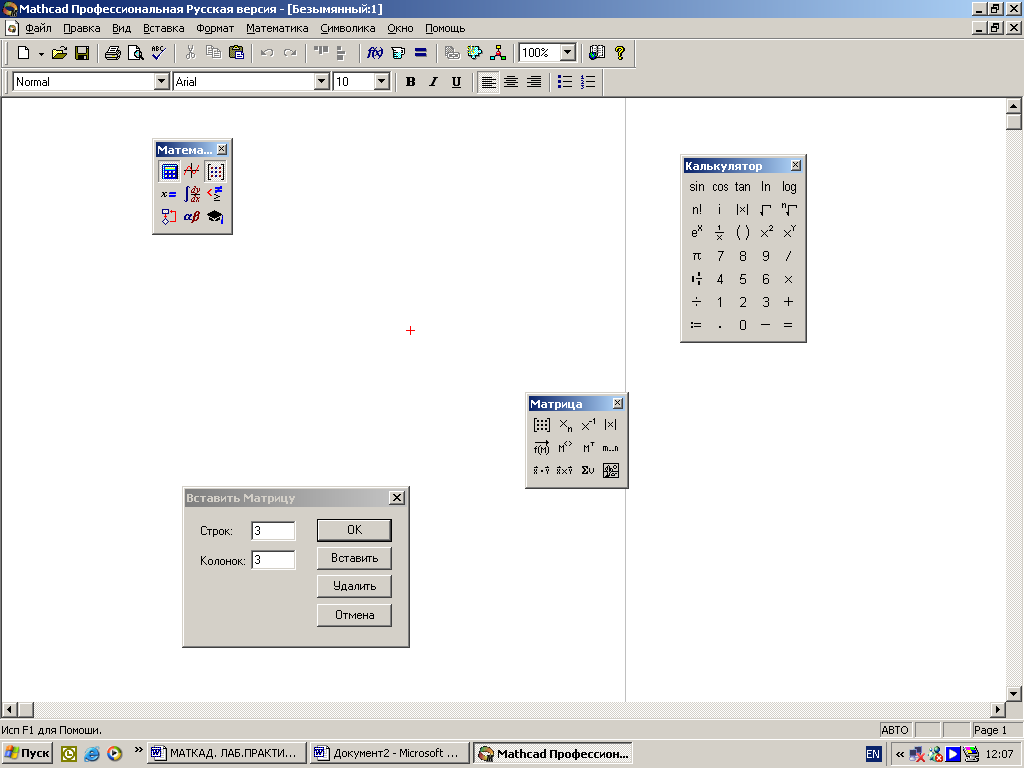Click the π button in Calculator
This screenshot has width=1024, height=768.
coord(697,256)
